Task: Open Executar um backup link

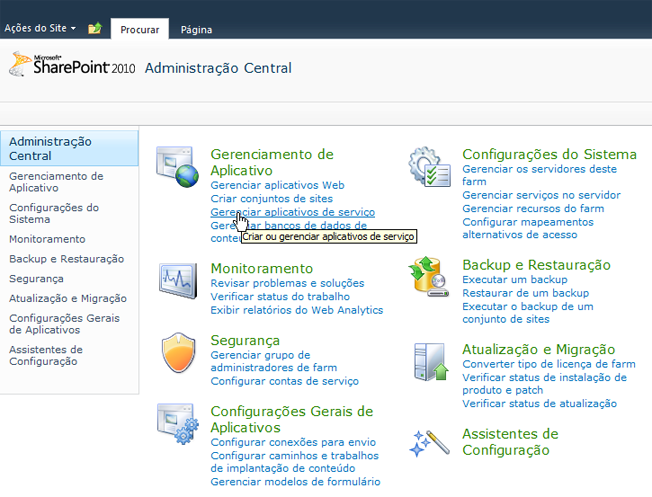Action: [515, 279]
